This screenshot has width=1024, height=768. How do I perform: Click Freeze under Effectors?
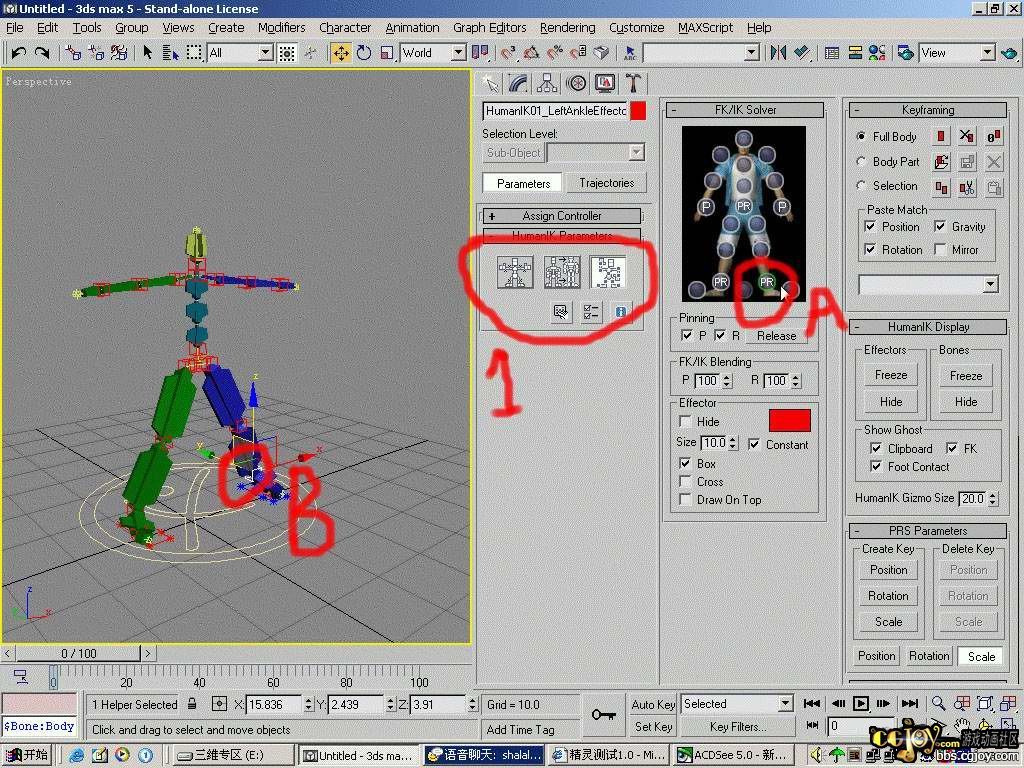[891, 375]
